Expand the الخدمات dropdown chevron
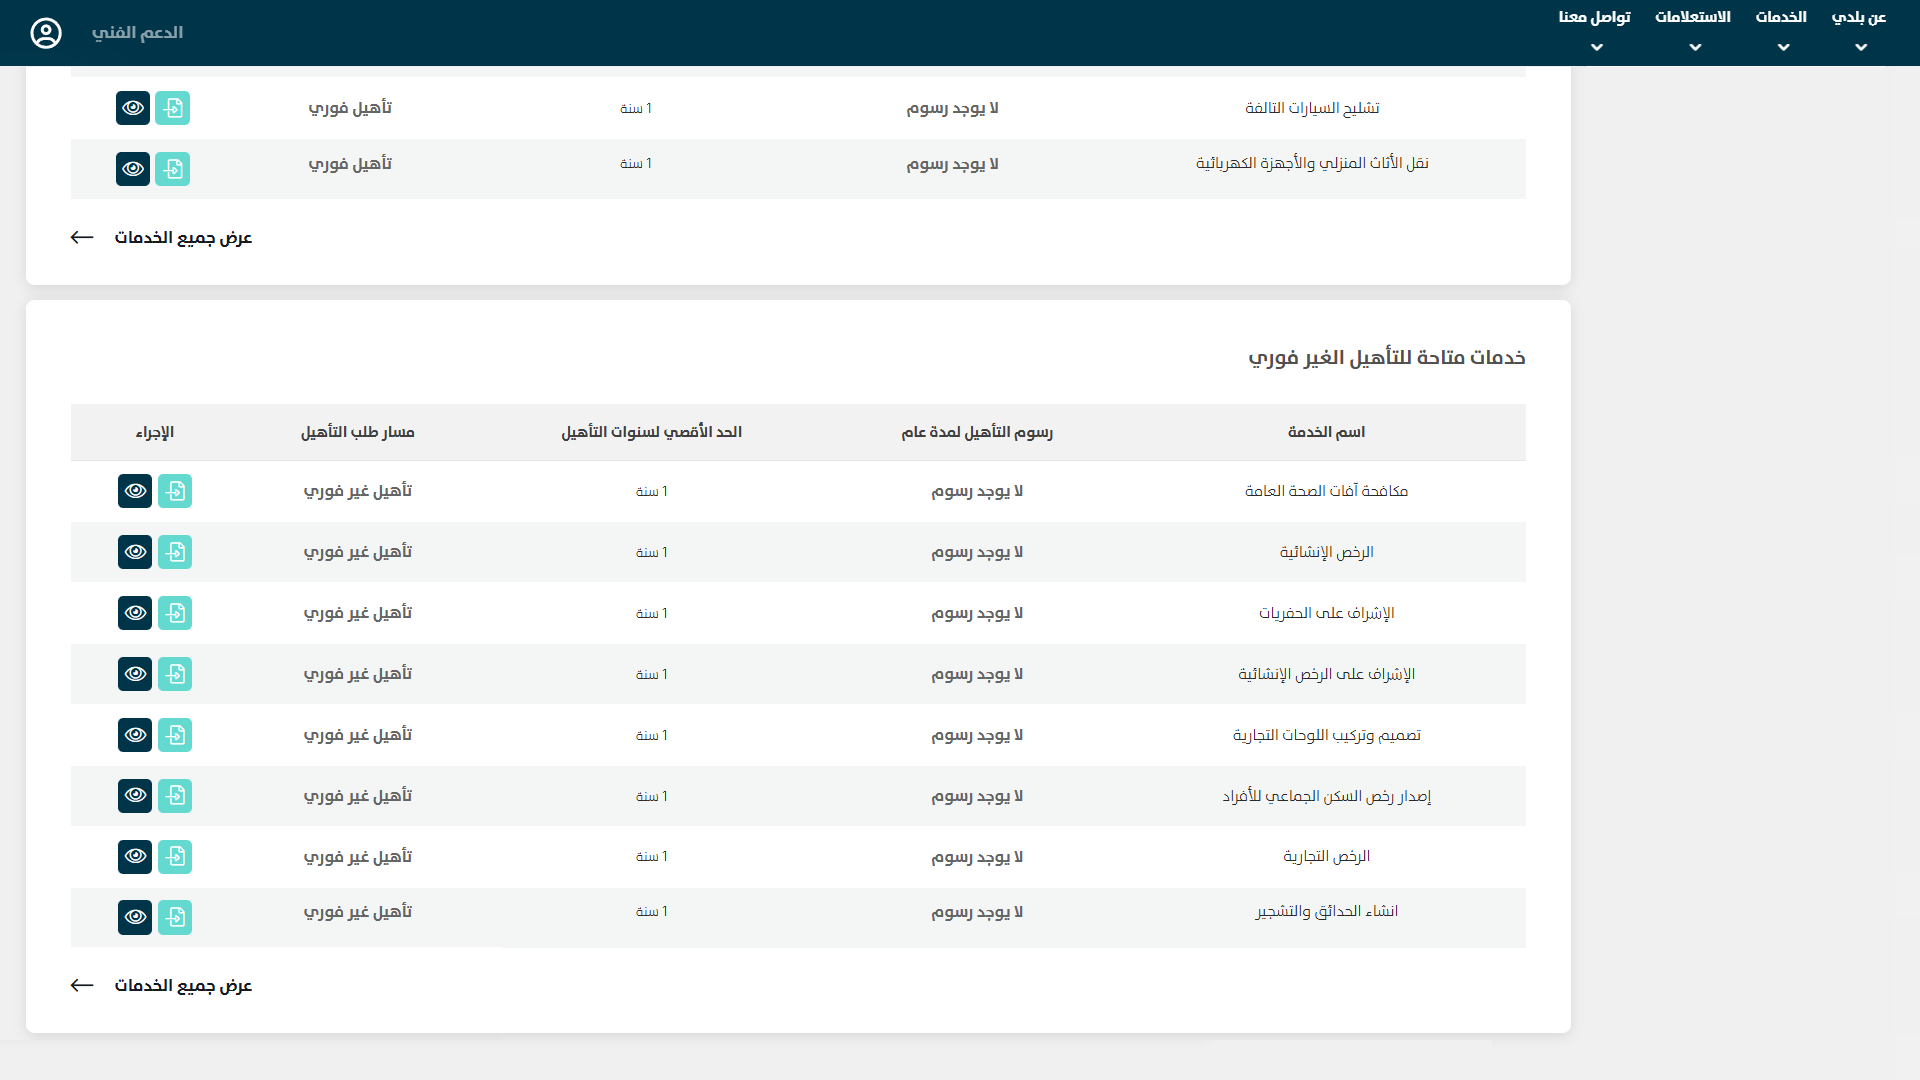The height and width of the screenshot is (1080, 1920). tap(1783, 47)
